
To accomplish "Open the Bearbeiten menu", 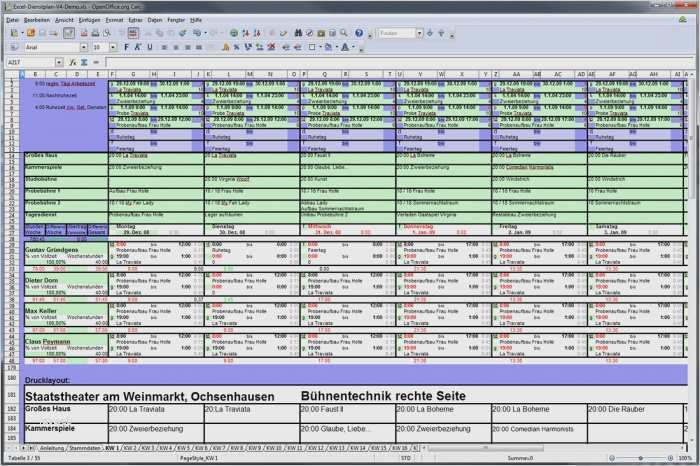I will [x=37, y=20].
